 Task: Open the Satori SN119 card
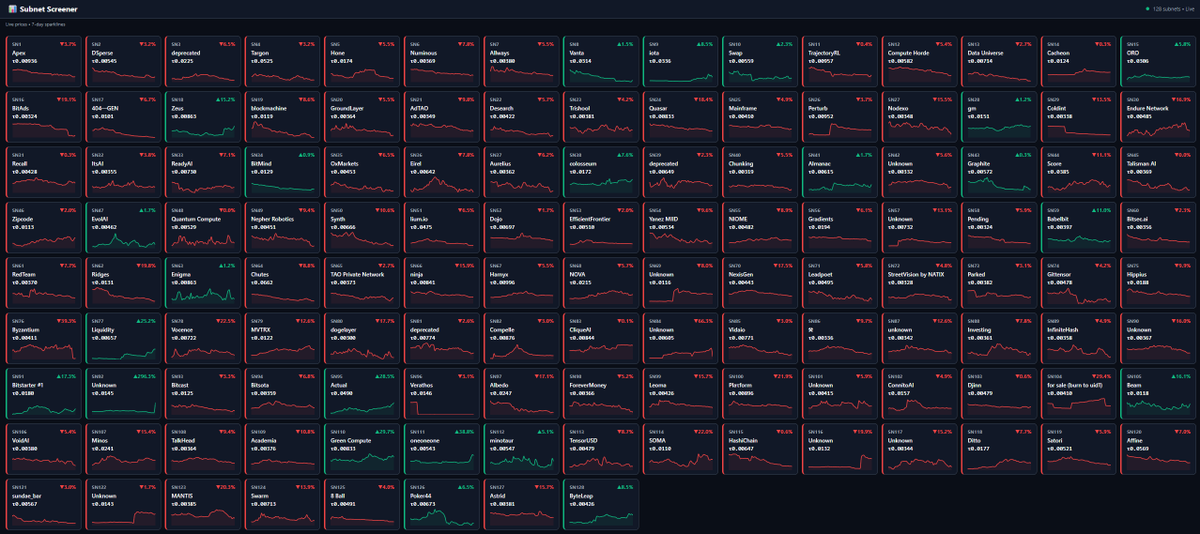(x=1078, y=449)
